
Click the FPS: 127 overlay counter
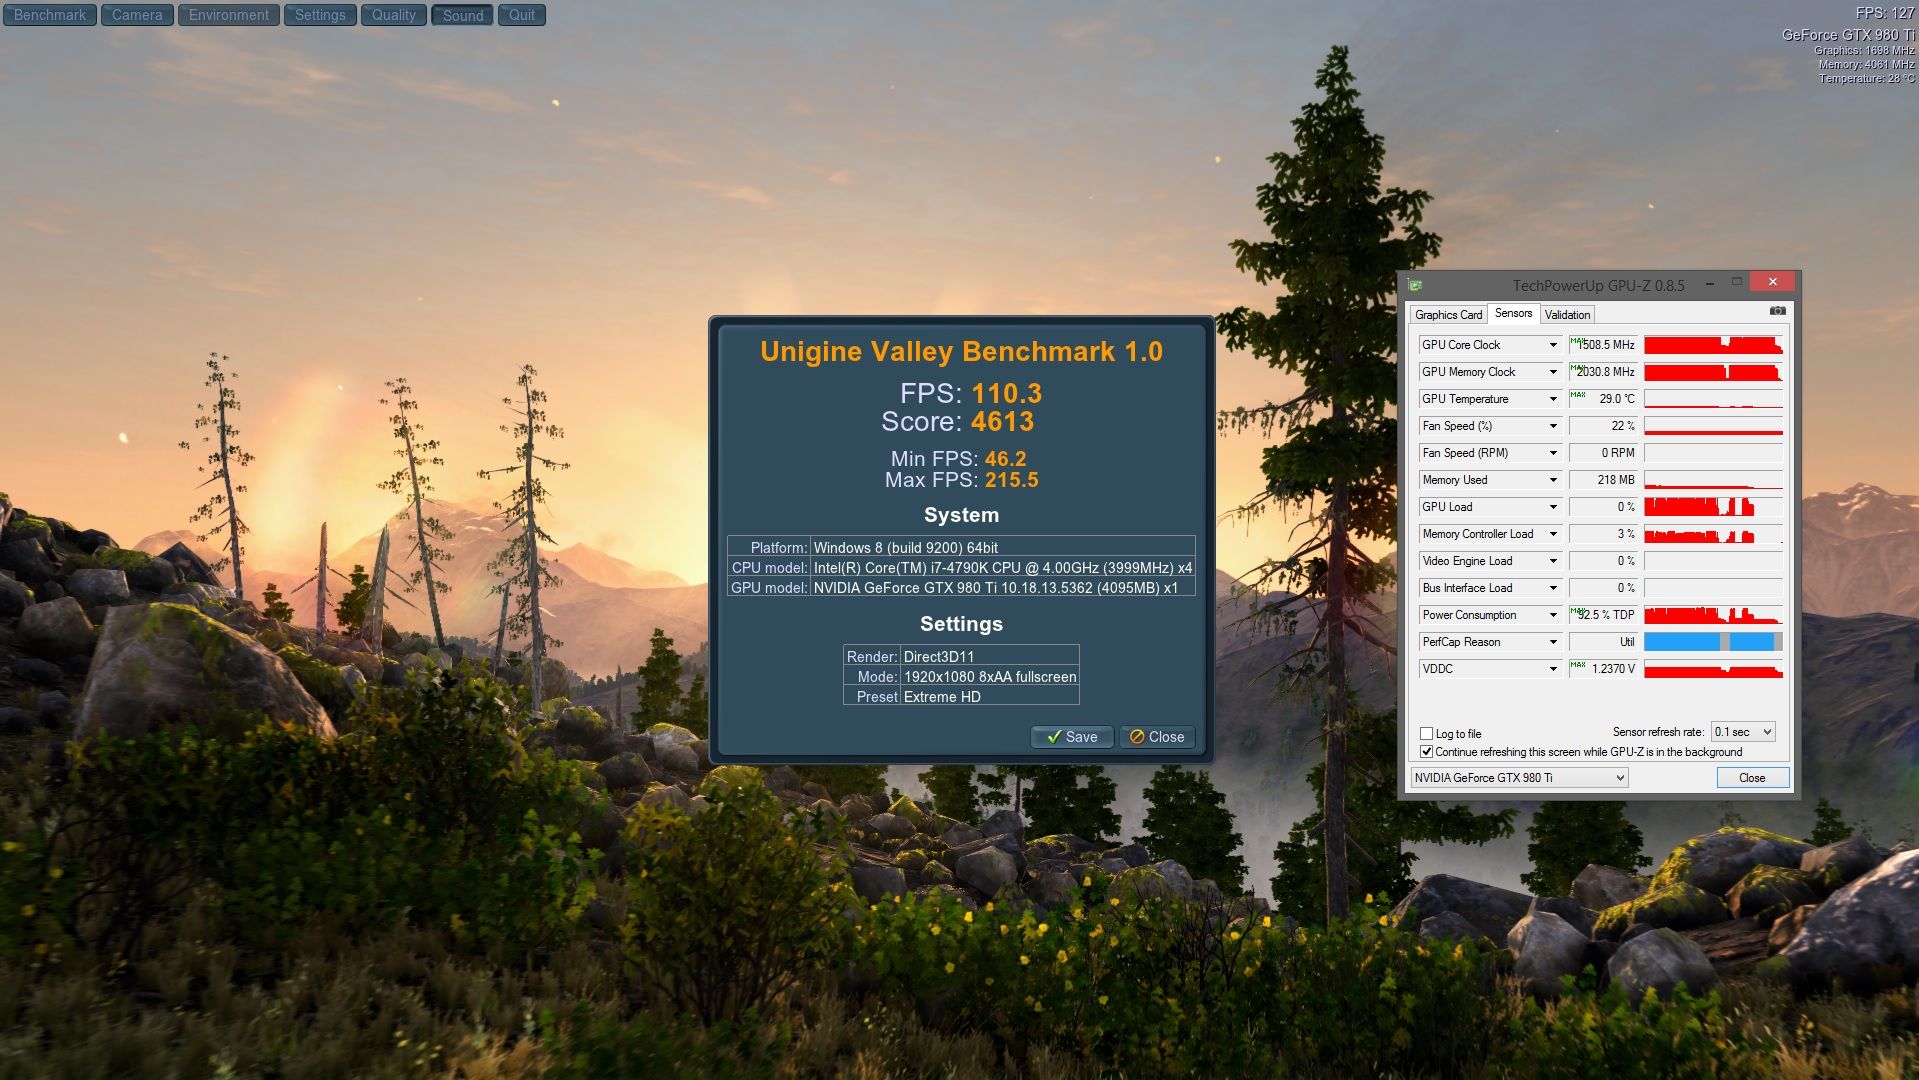coord(1884,13)
